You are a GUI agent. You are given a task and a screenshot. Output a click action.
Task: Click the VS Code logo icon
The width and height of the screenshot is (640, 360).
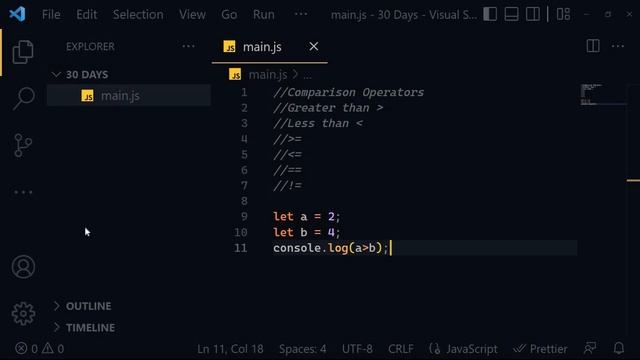pos(17,14)
